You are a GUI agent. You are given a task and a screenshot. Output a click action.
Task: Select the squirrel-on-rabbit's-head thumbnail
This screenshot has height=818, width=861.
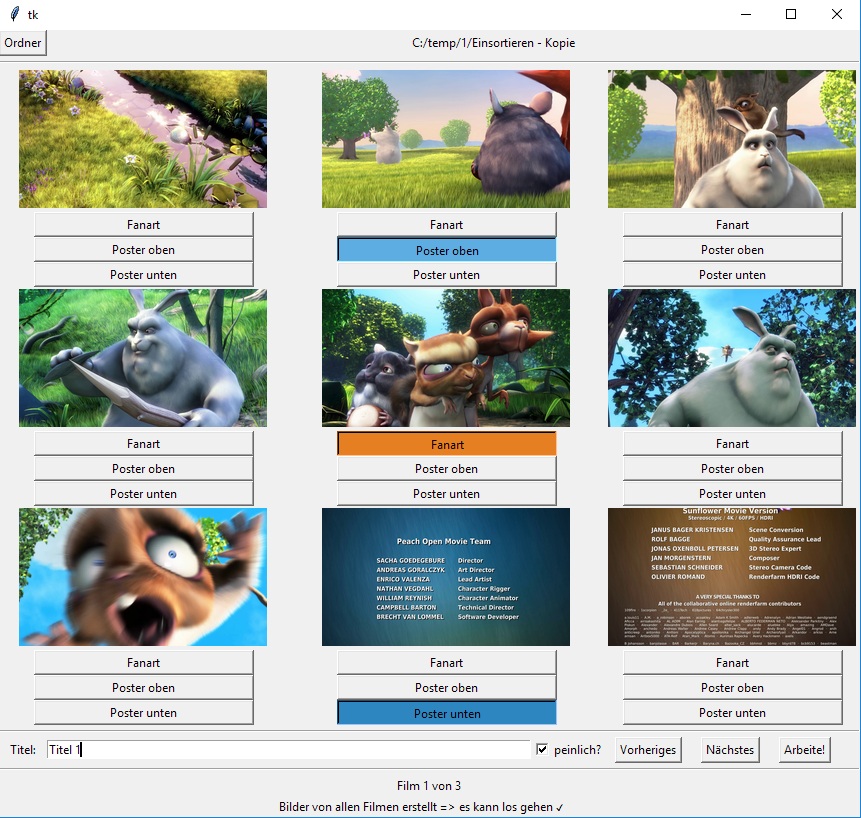732,139
